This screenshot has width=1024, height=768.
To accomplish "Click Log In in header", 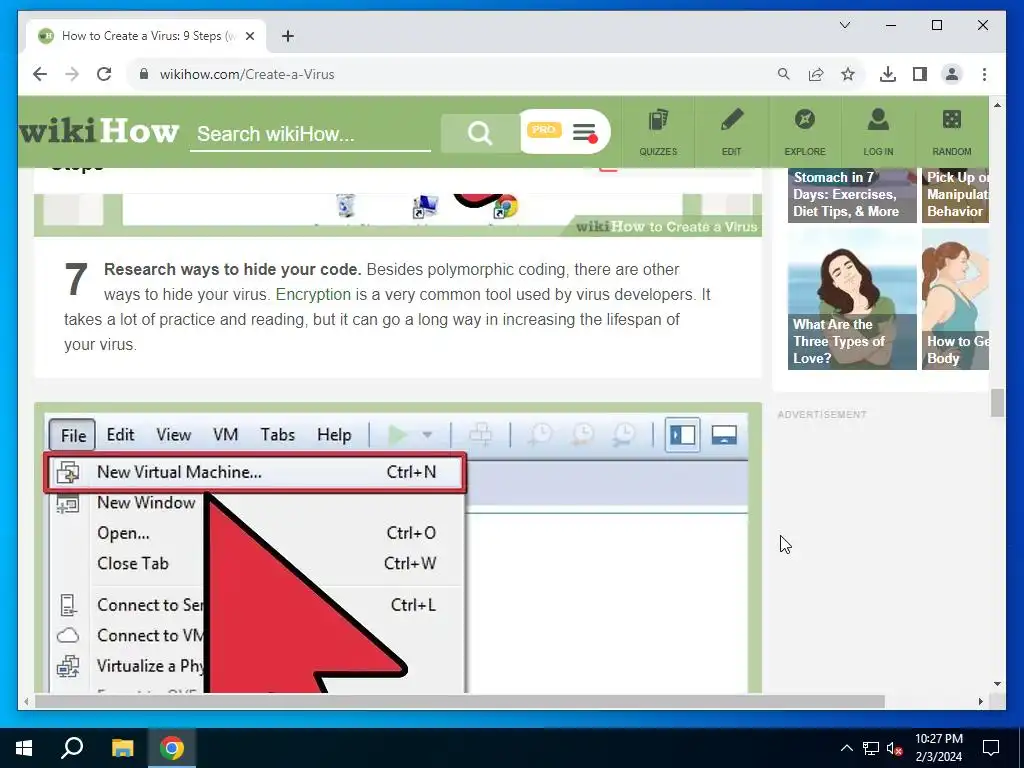I will pos(878,132).
